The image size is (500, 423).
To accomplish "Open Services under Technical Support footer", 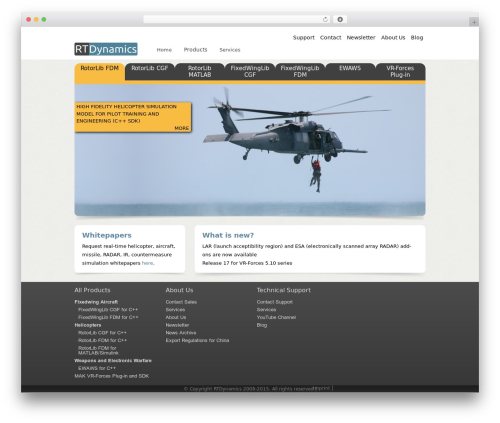I will 266,310.
